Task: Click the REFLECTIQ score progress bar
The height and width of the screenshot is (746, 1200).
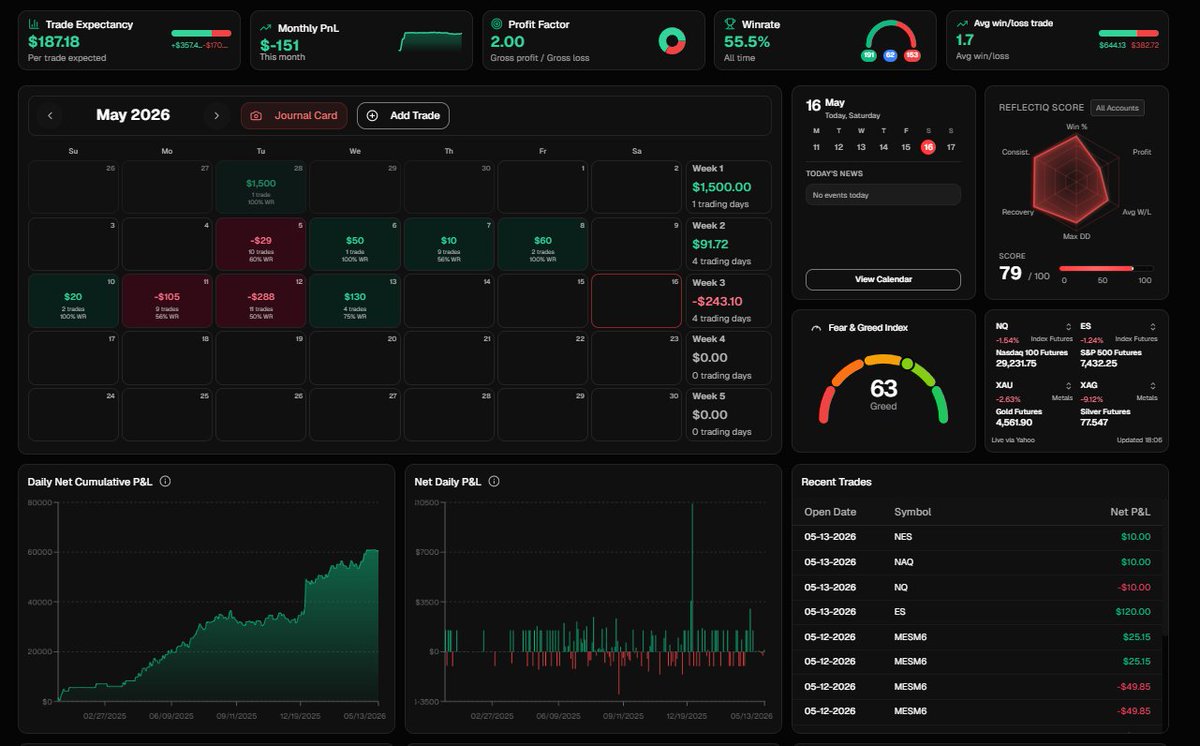Action: click(1106, 268)
